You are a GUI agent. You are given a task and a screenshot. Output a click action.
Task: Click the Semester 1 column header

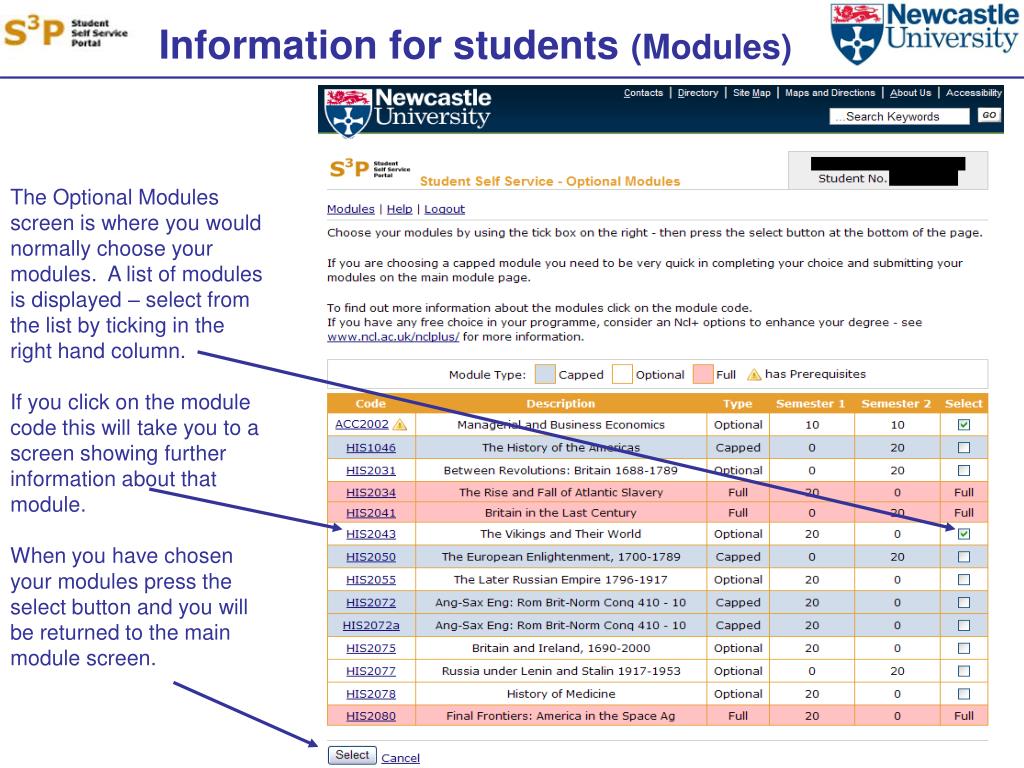[x=810, y=404]
